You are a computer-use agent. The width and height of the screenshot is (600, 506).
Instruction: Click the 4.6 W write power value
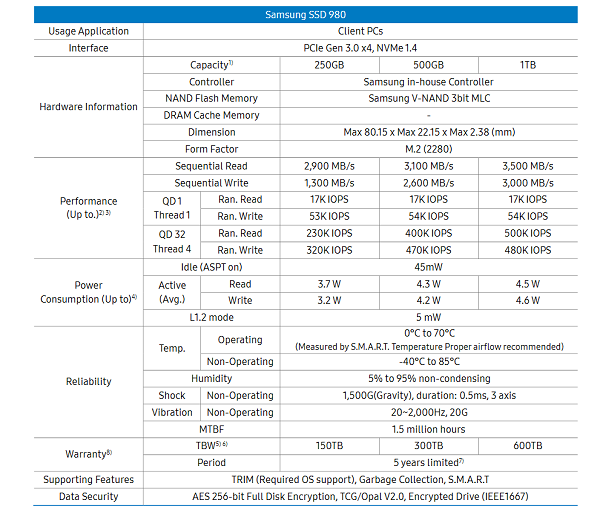tap(528, 300)
